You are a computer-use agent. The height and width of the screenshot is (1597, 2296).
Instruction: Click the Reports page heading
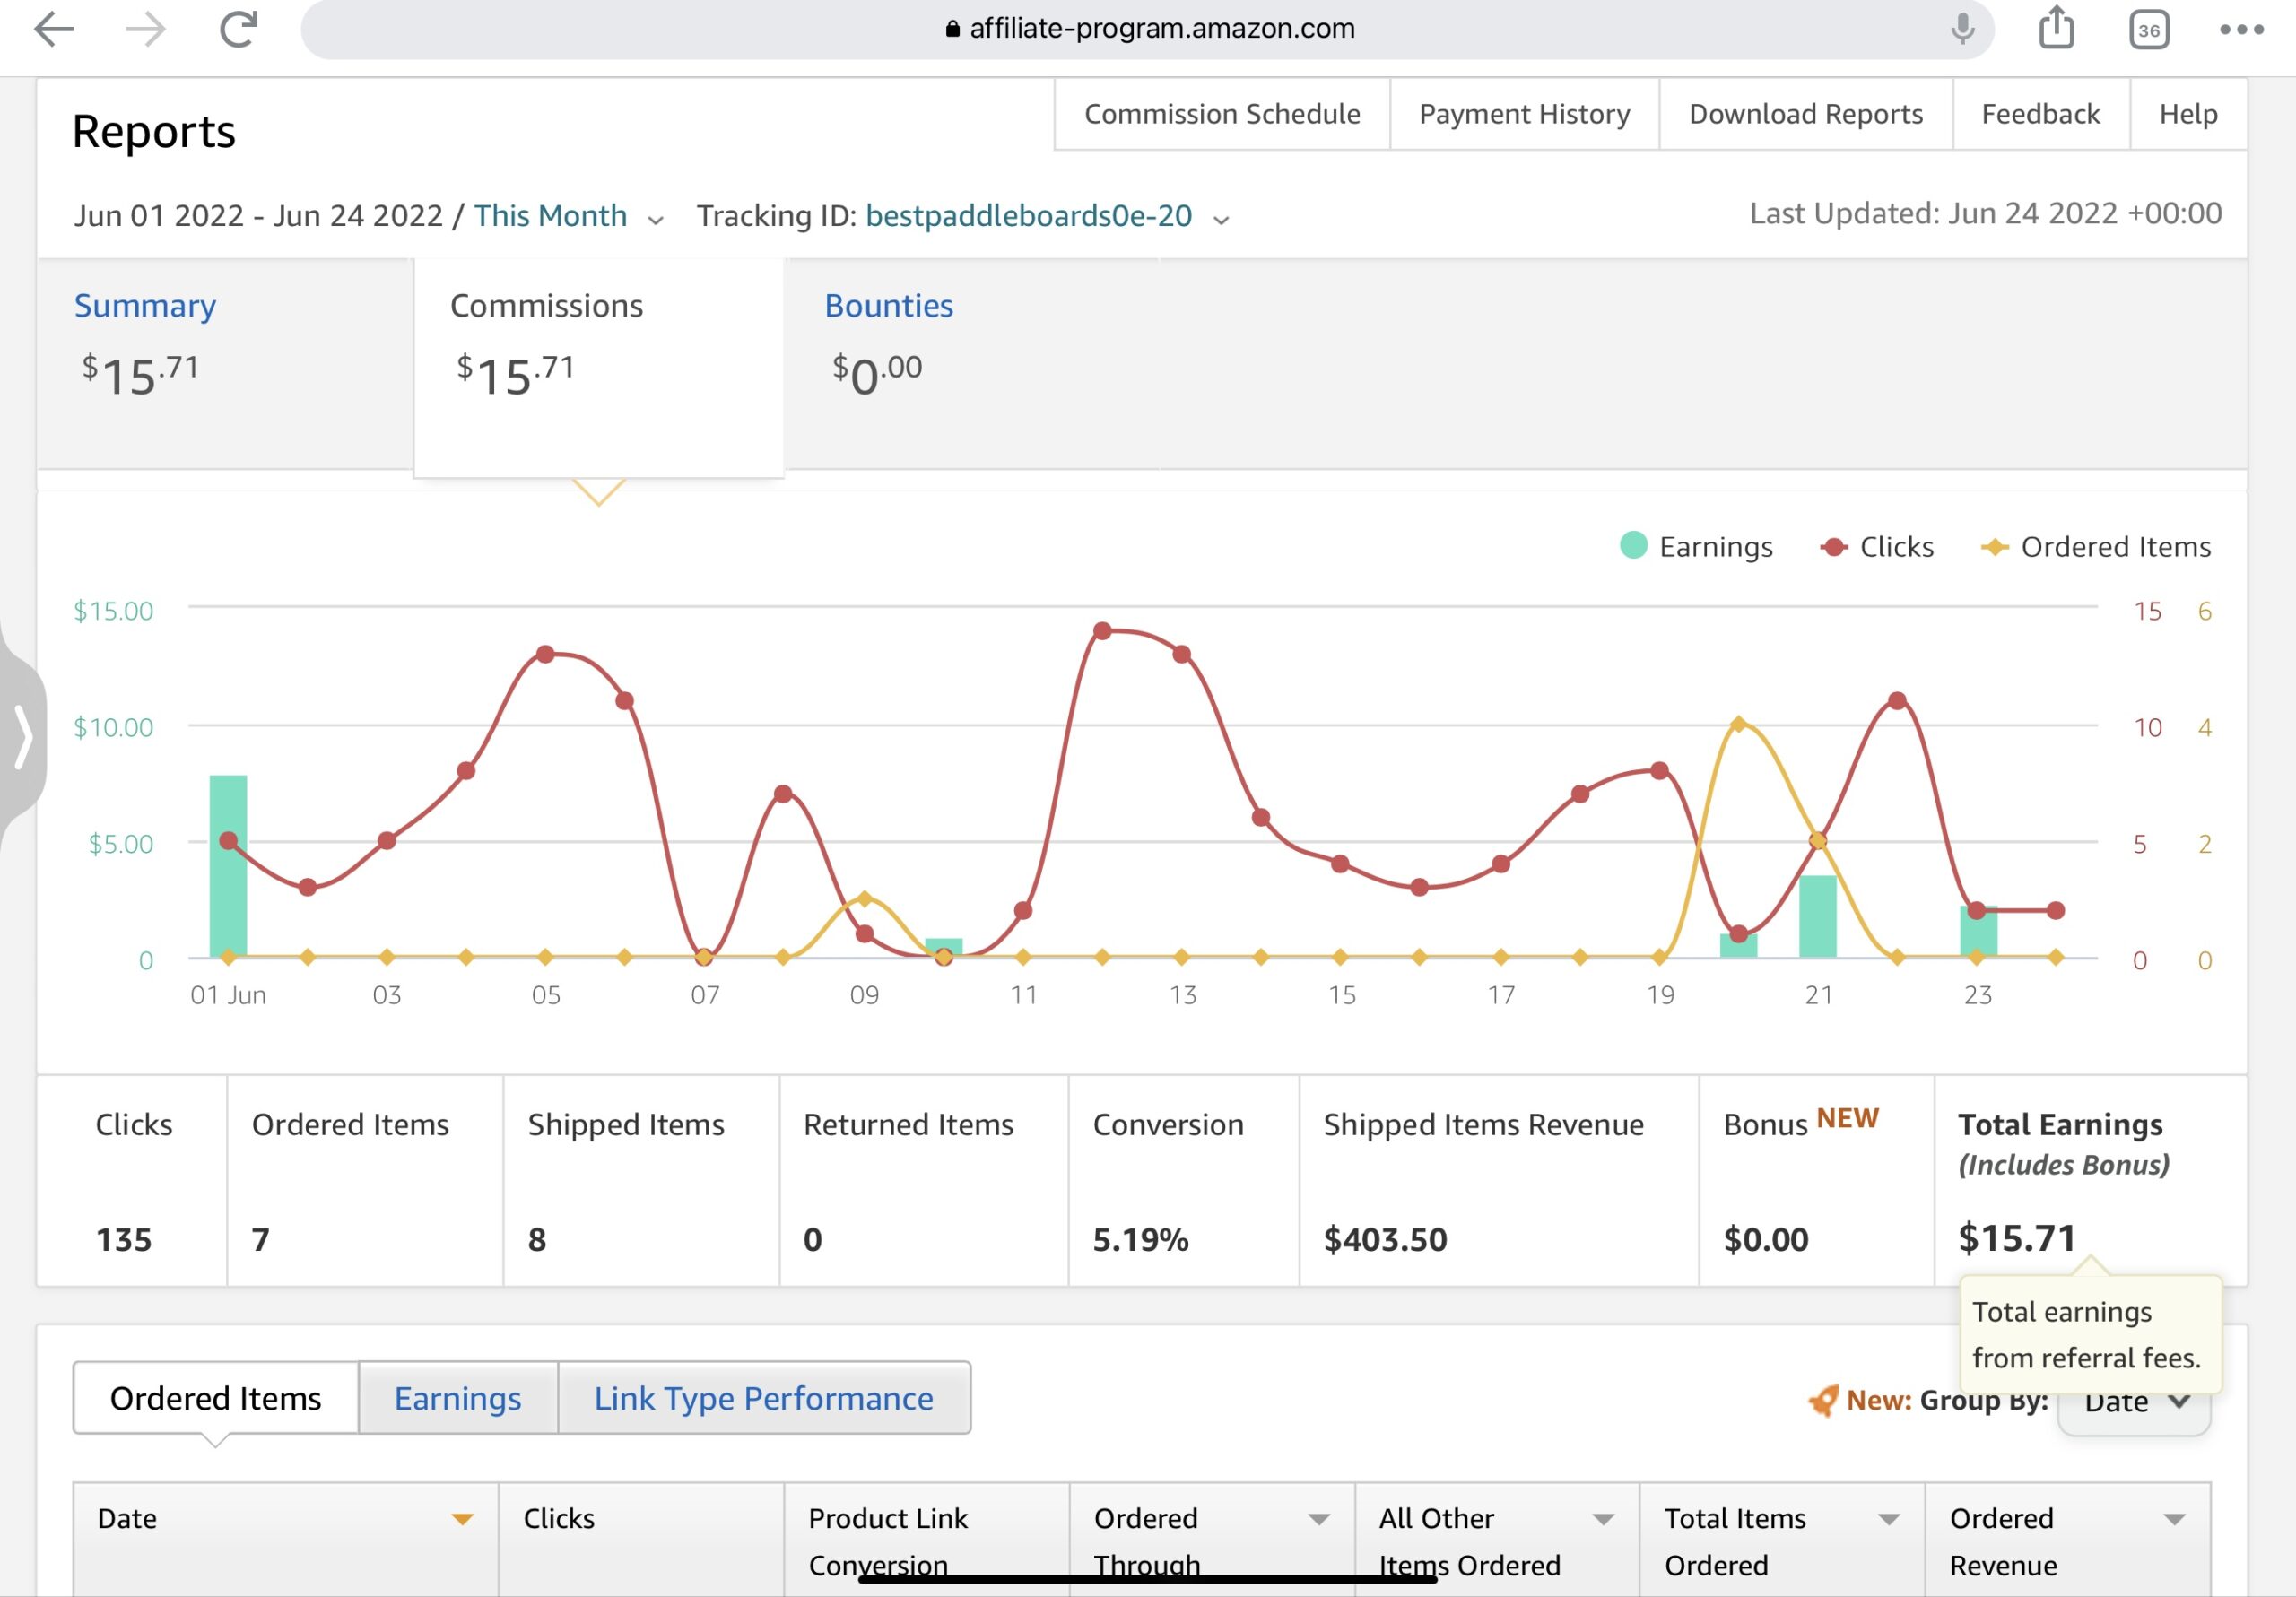click(x=154, y=131)
